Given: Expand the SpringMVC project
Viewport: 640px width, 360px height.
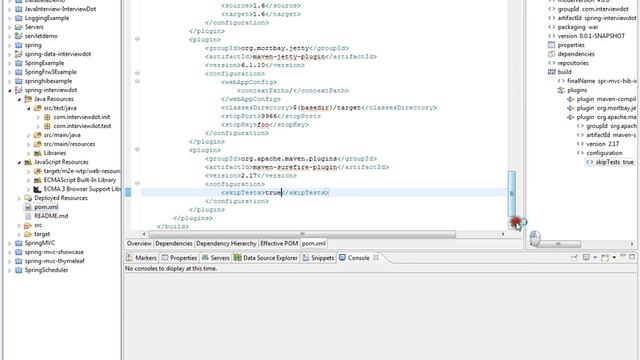Looking at the screenshot, I should [x=10, y=243].
